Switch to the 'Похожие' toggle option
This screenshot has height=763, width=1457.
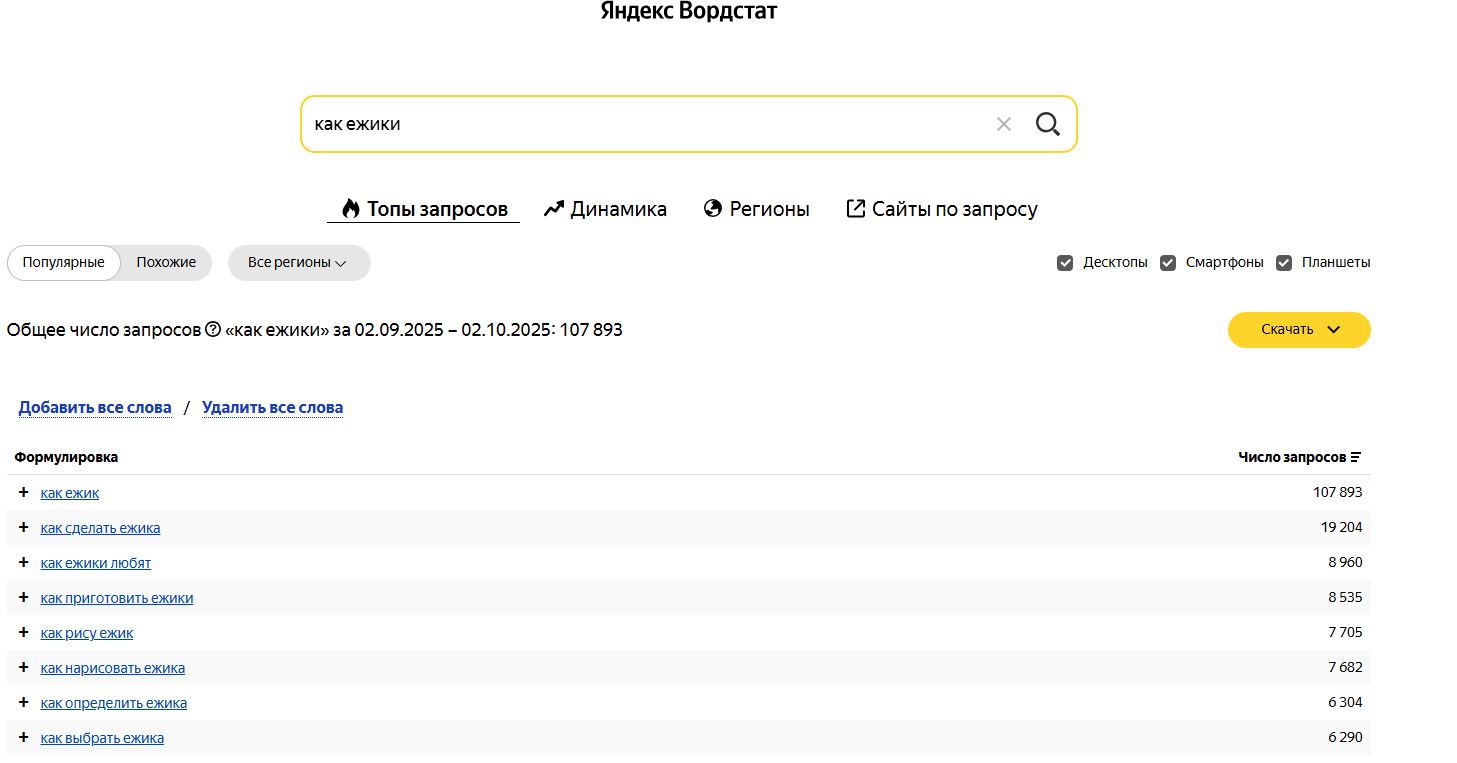166,263
